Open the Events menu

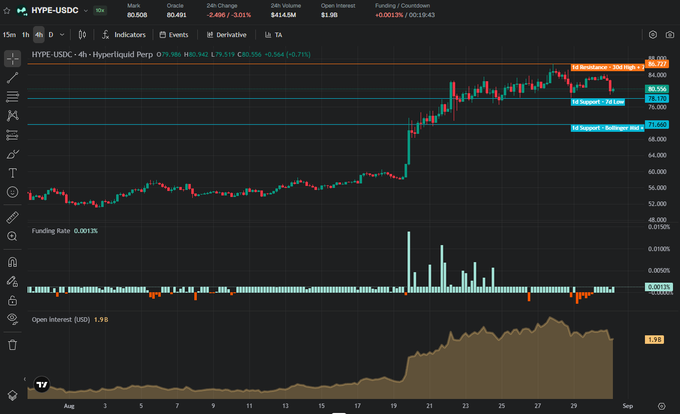point(174,35)
